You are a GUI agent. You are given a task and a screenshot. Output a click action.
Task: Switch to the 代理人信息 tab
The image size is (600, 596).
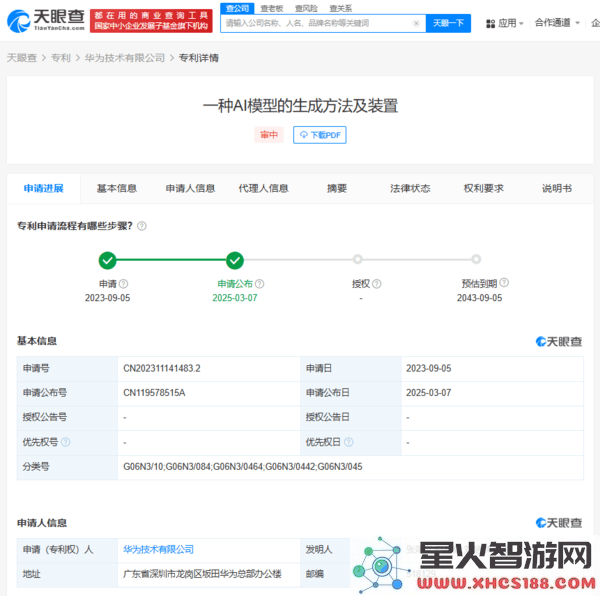263,188
